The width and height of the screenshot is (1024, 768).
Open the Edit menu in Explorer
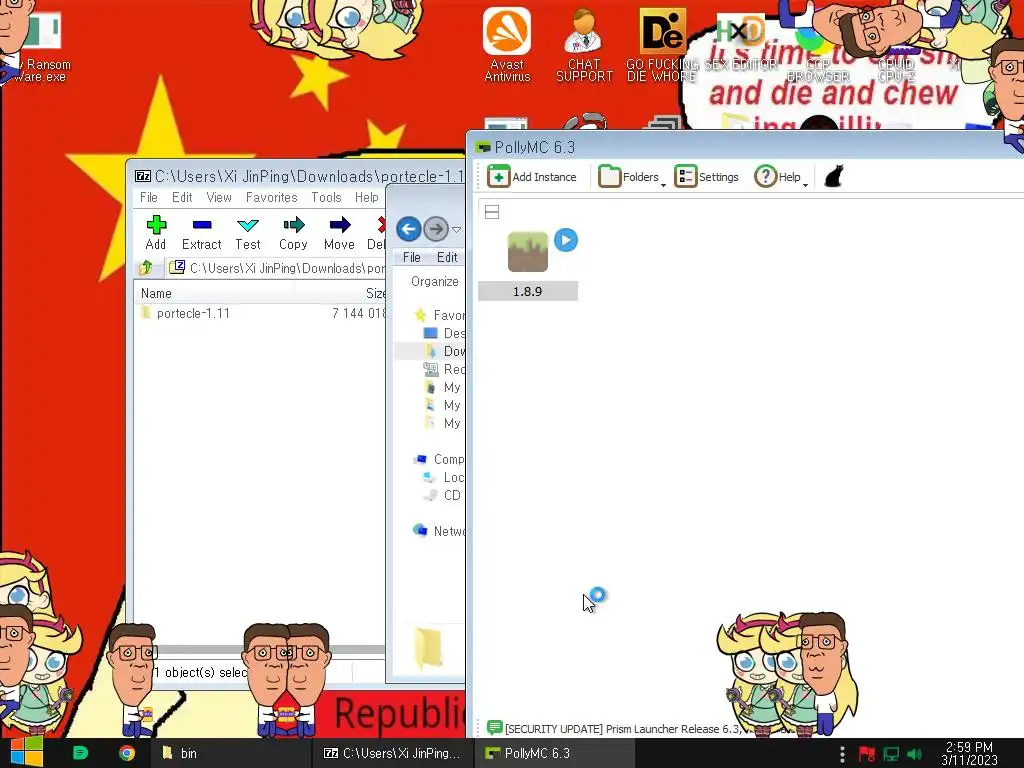[447, 257]
